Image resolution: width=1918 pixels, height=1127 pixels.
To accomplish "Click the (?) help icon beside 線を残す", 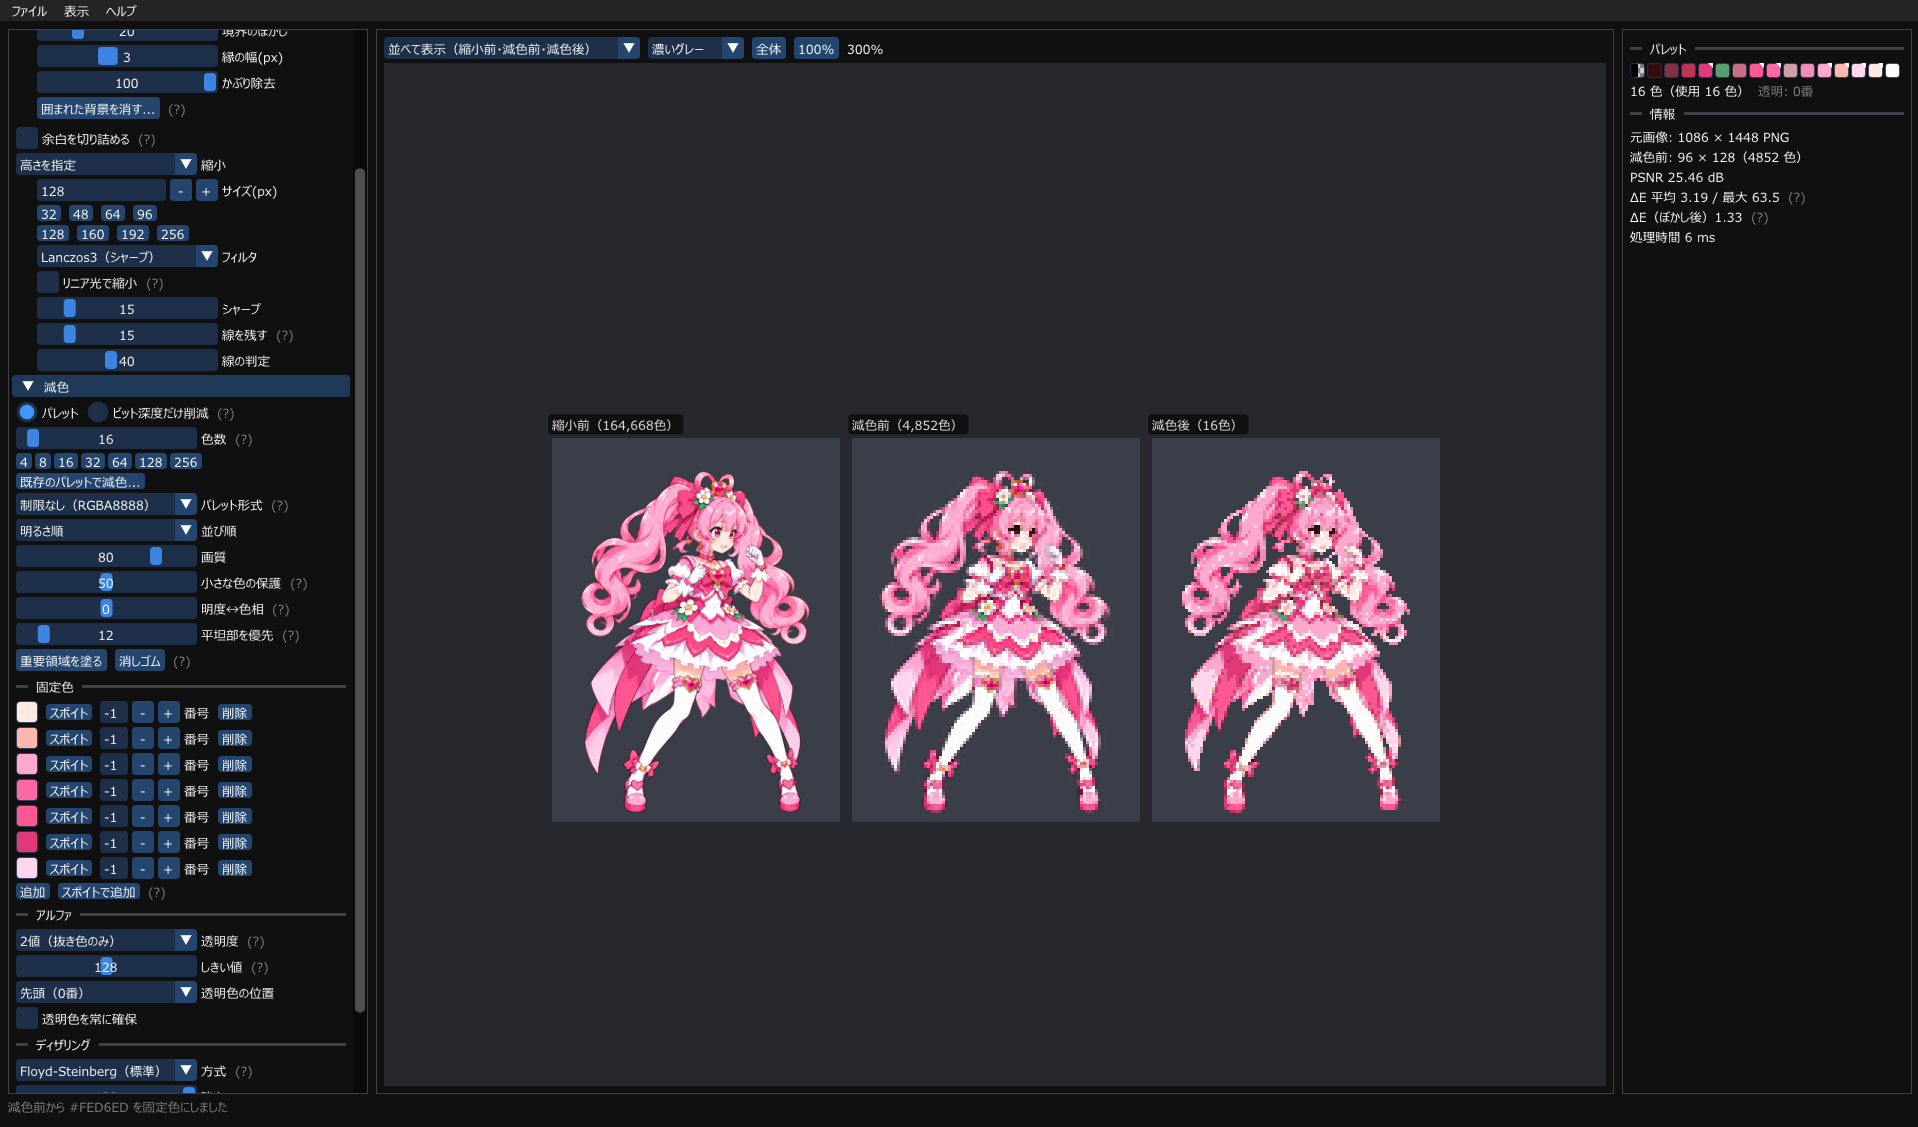I will pos(285,335).
